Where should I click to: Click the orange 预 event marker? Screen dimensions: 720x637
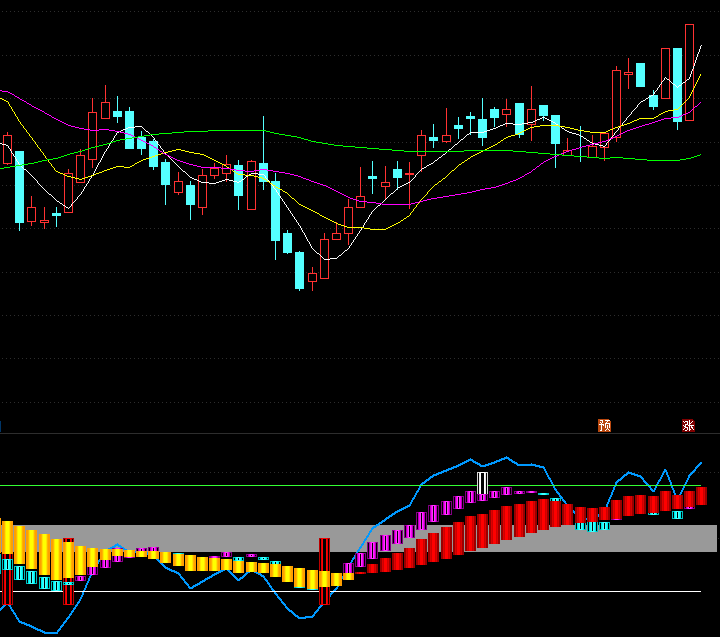pos(604,426)
